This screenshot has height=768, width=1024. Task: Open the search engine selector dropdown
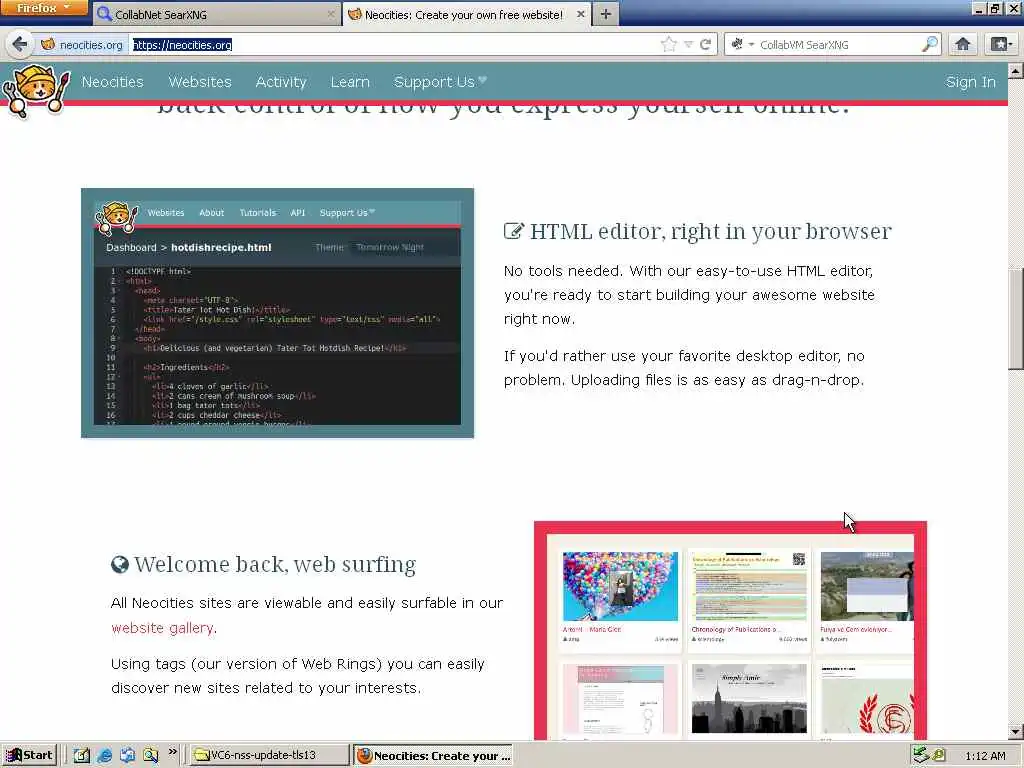click(743, 44)
